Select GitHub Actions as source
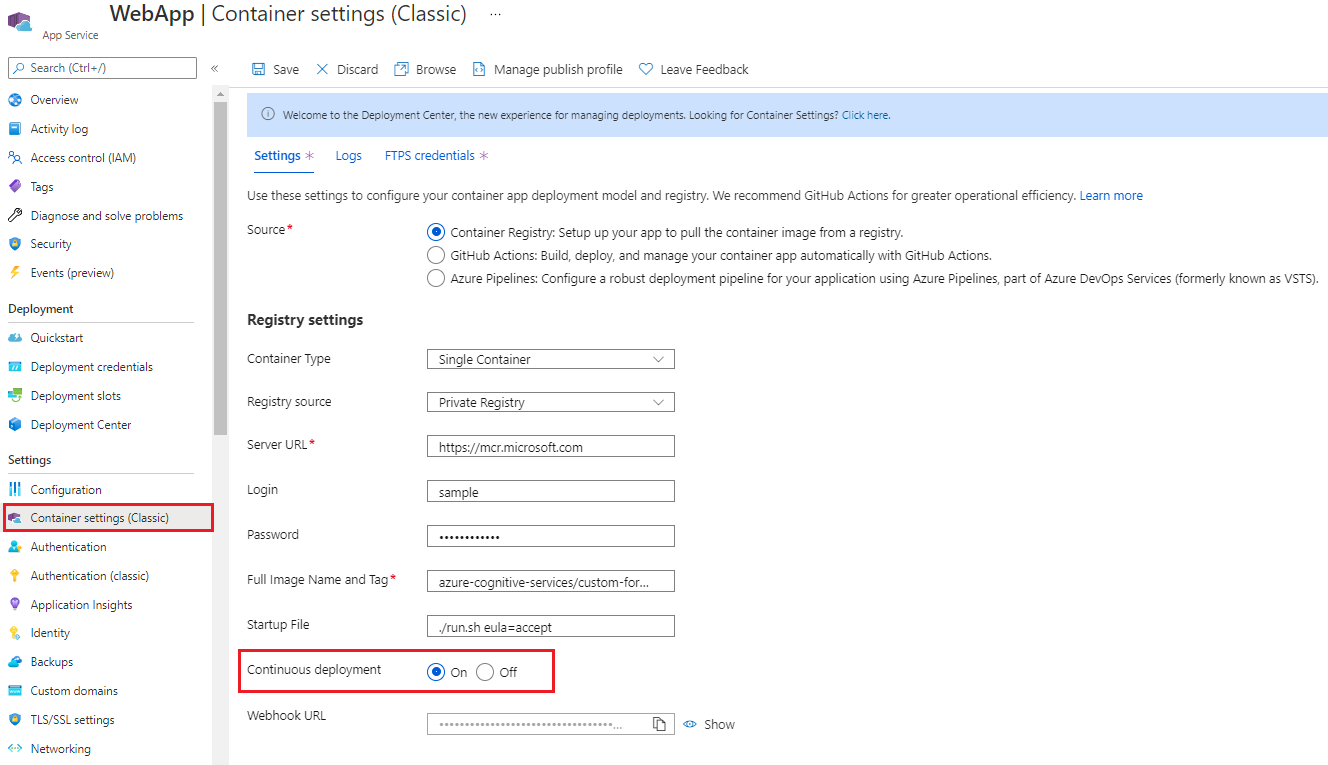1328x765 pixels. pyautogui.click(x=436, y=255)
